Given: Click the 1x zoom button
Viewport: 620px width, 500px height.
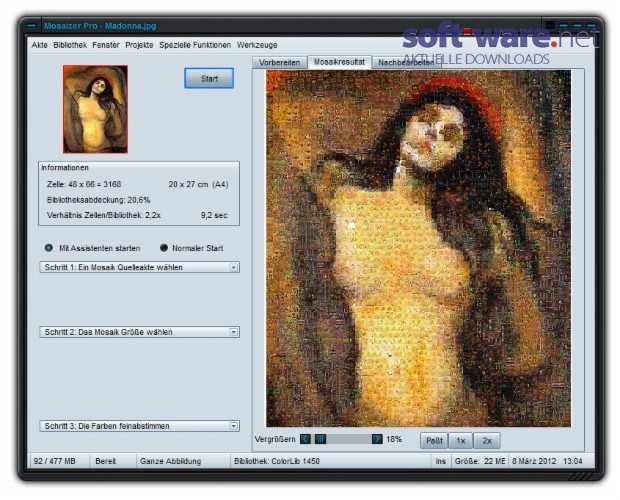Looking at the screenshot, I should tap(461, 441).
